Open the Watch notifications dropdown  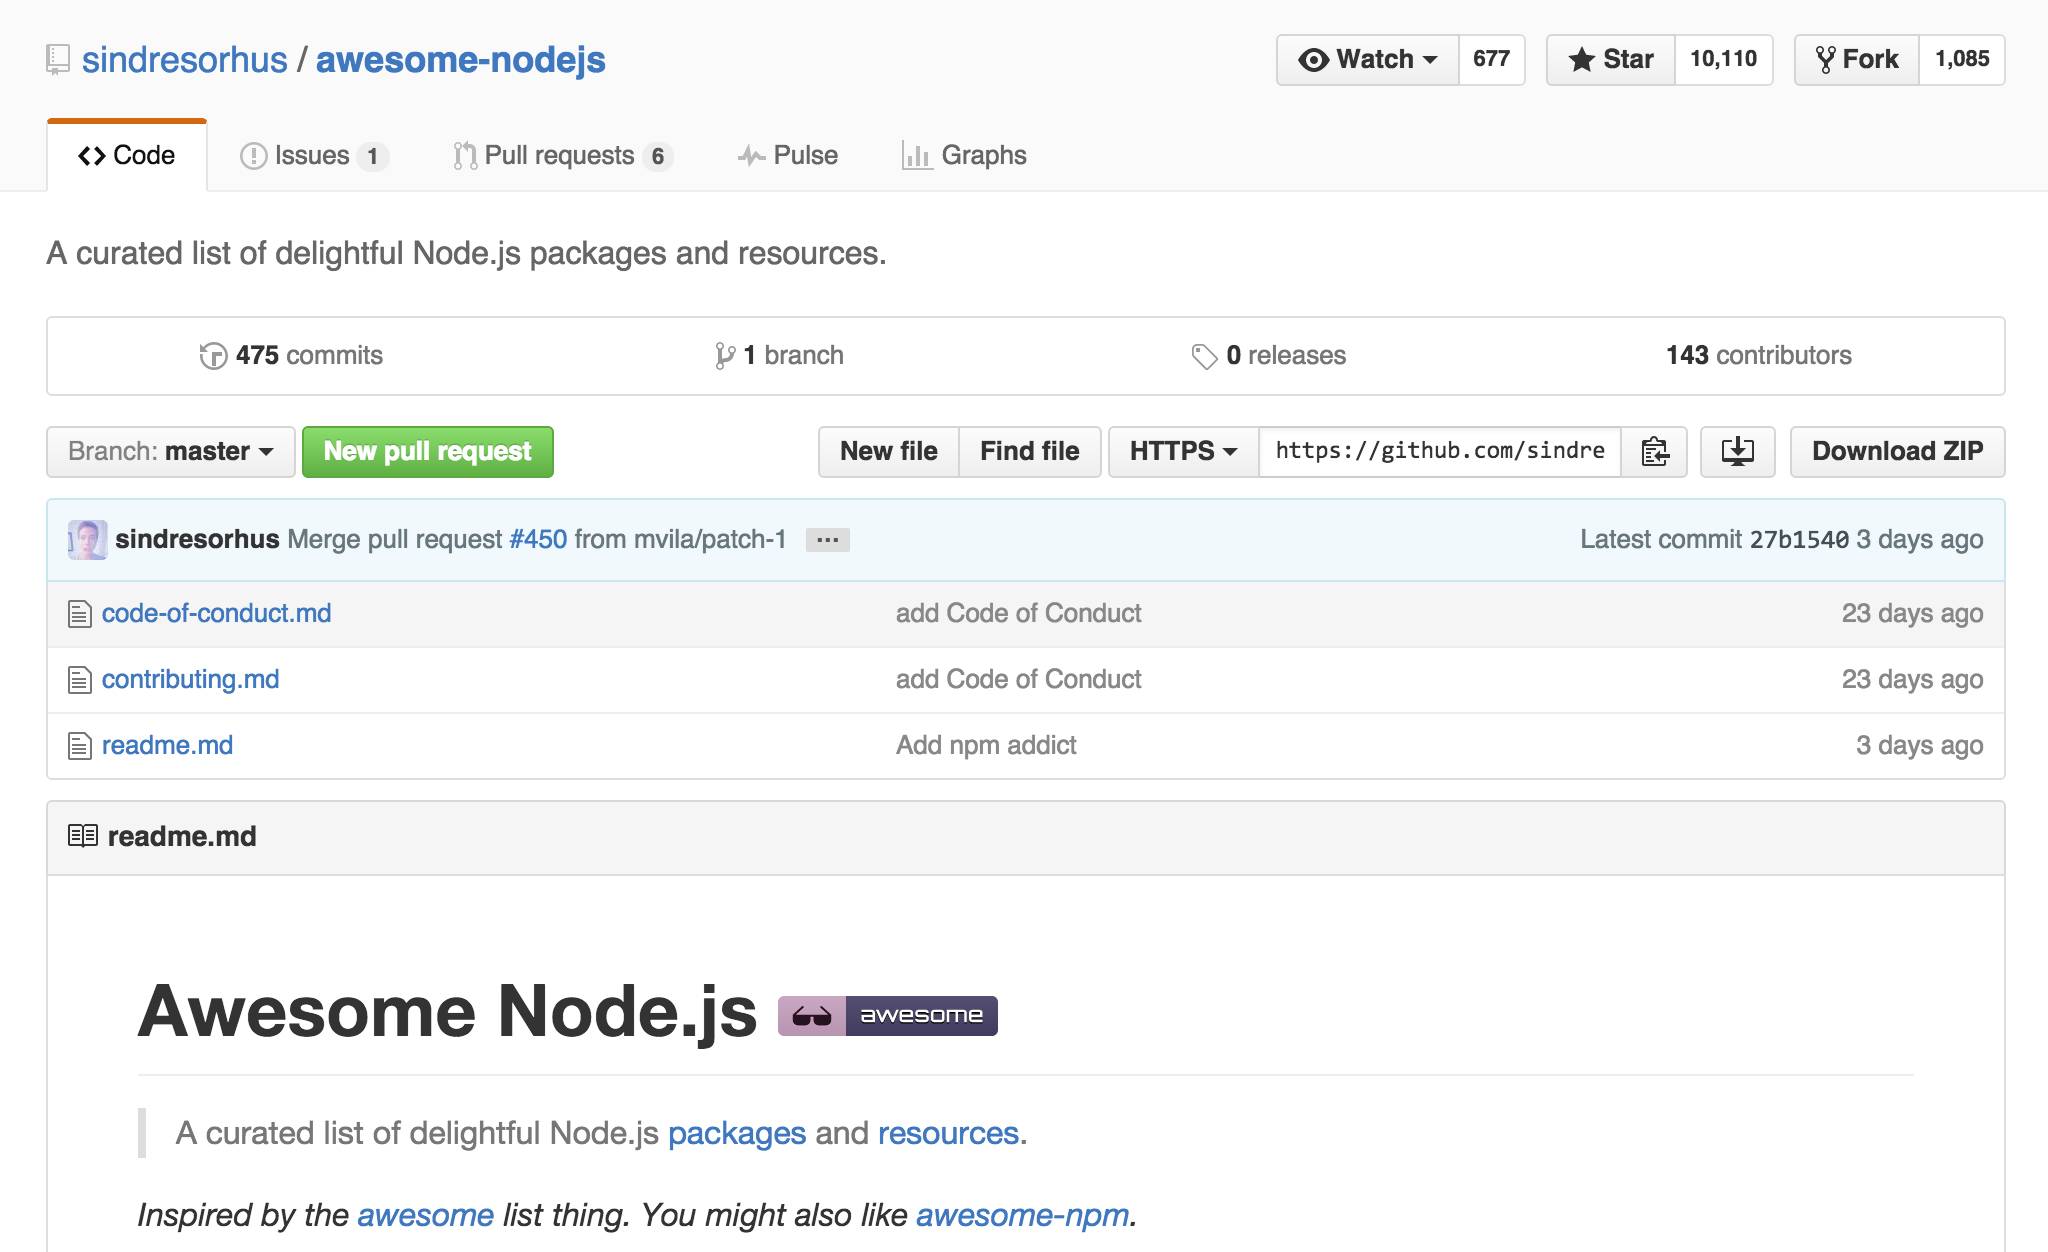pyautogui.click(x=1367, y=60)
